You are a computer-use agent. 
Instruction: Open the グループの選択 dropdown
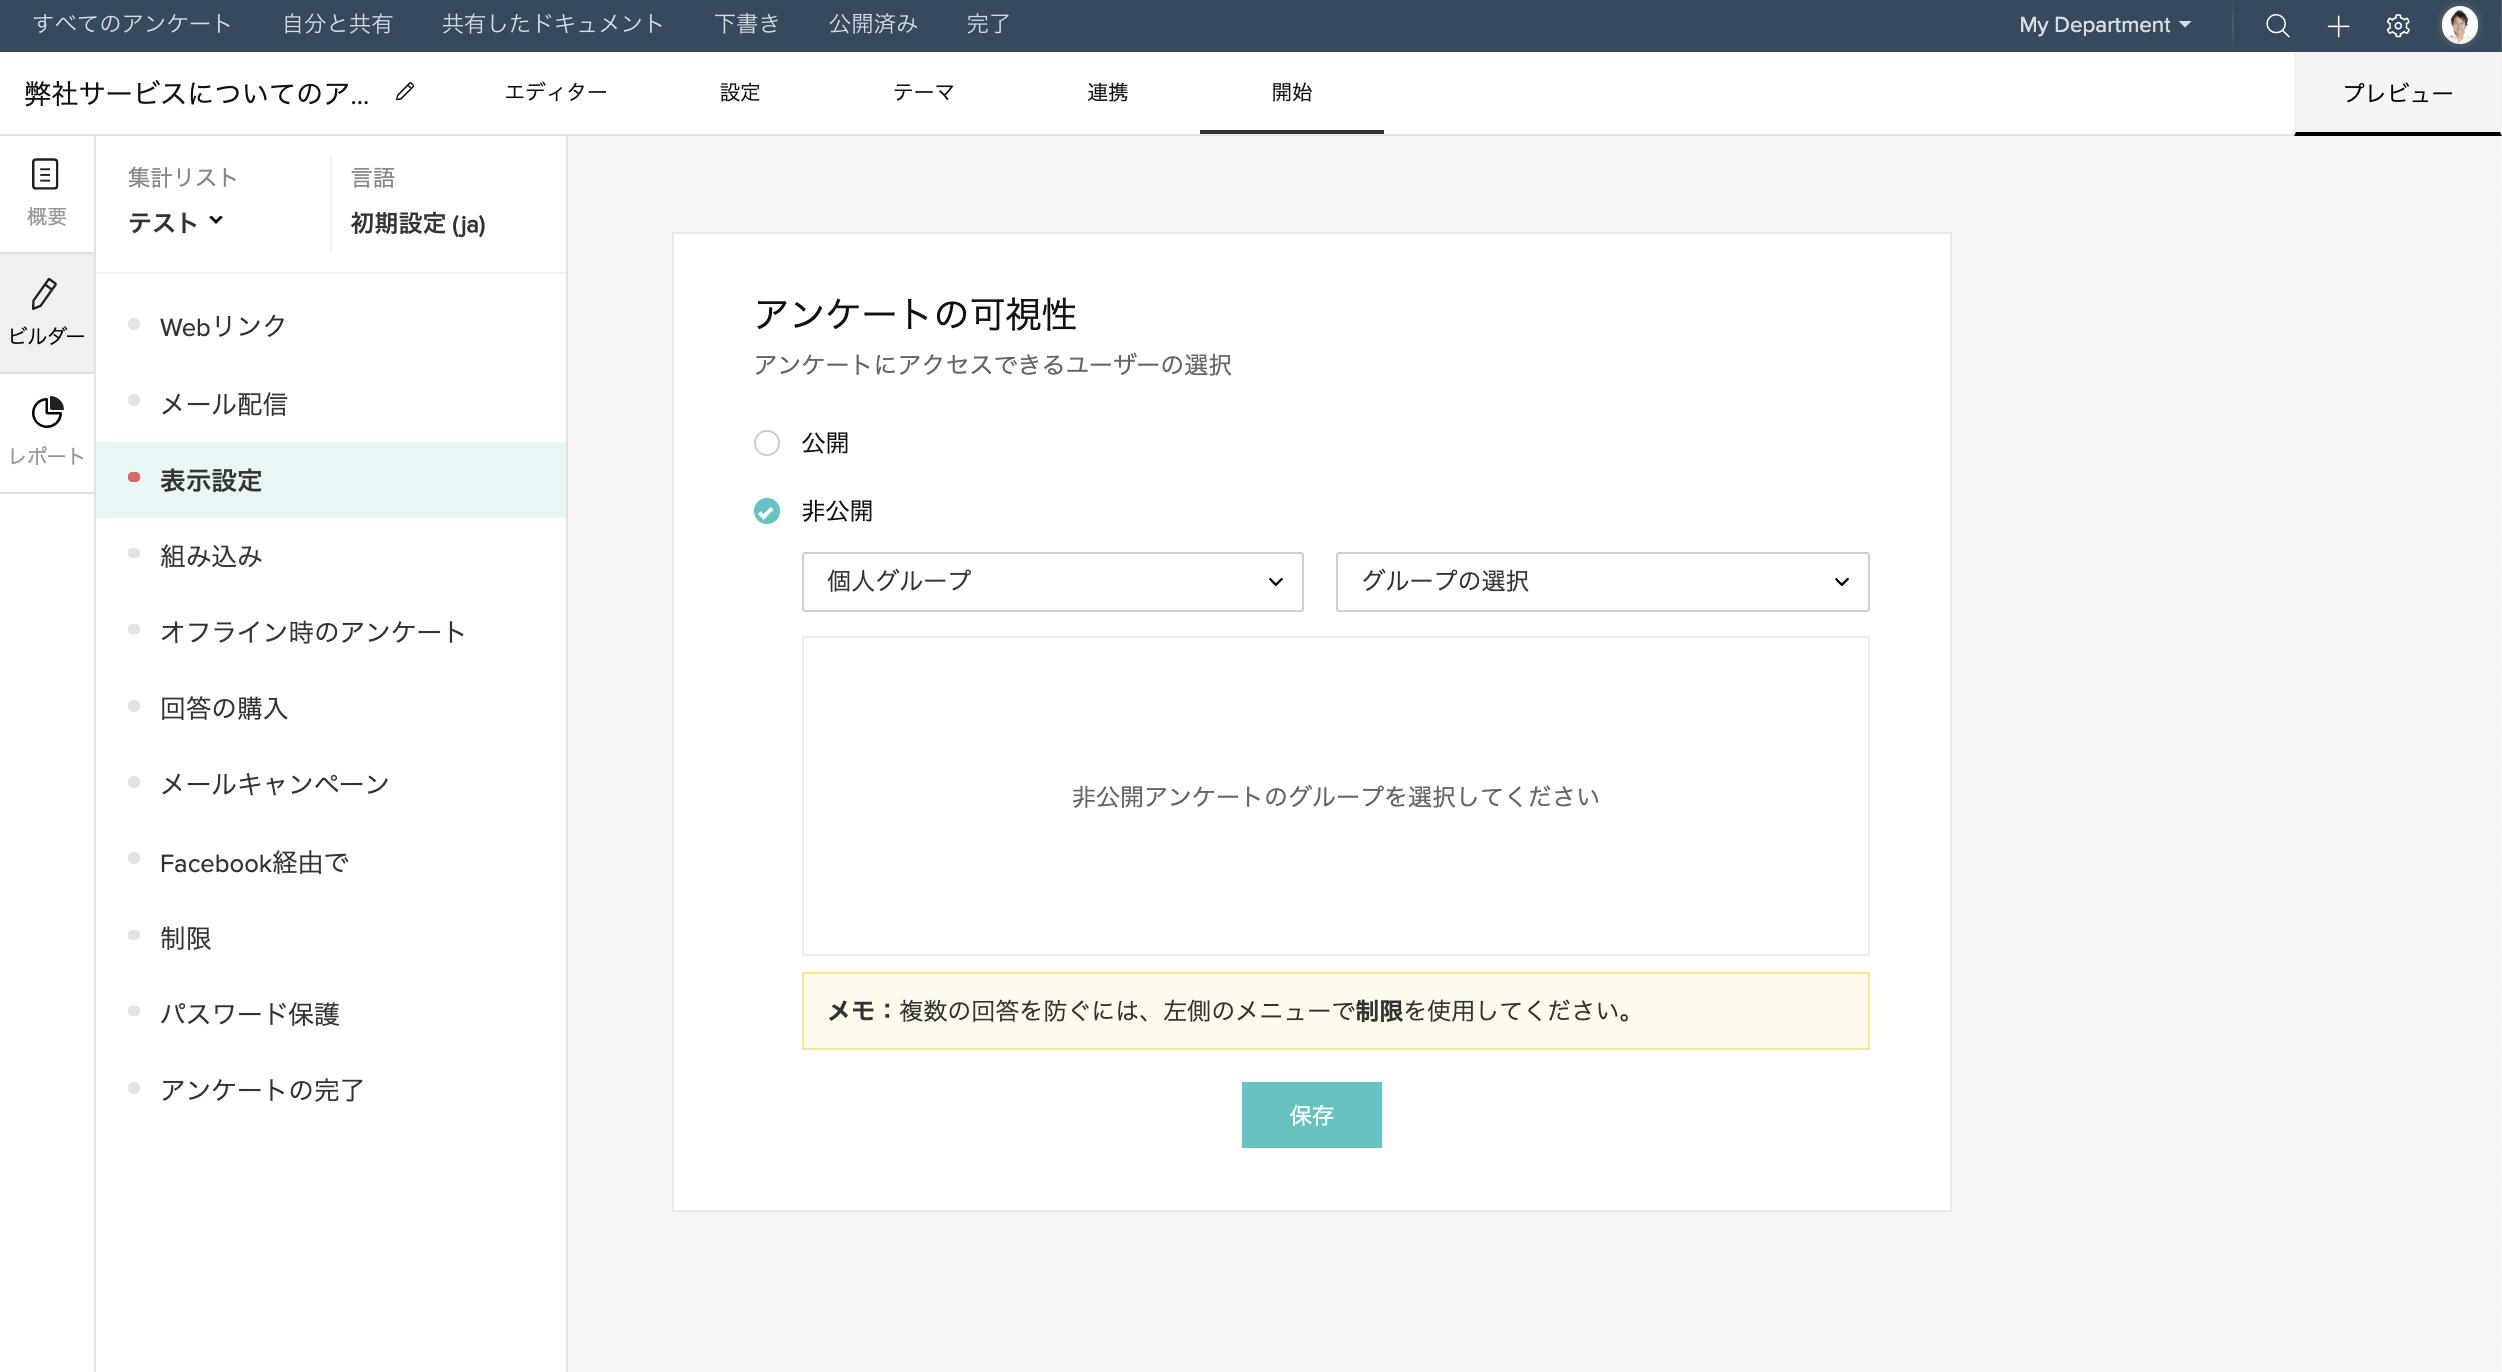[x=1602, y=581]
